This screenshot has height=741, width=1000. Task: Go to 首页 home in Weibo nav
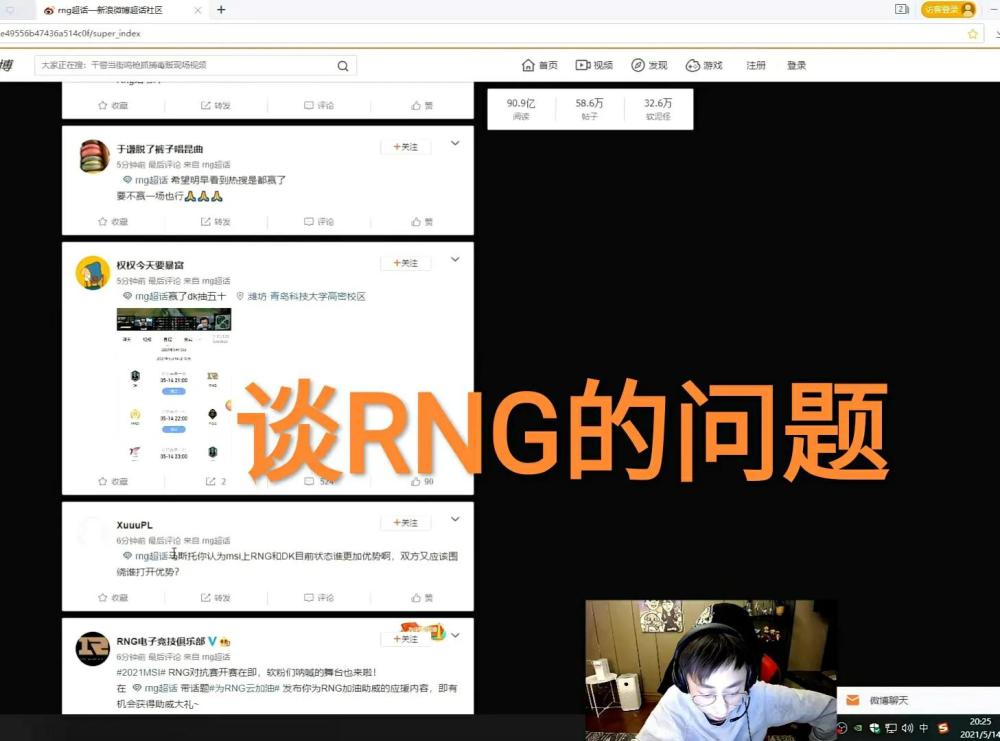coord(540,65)
